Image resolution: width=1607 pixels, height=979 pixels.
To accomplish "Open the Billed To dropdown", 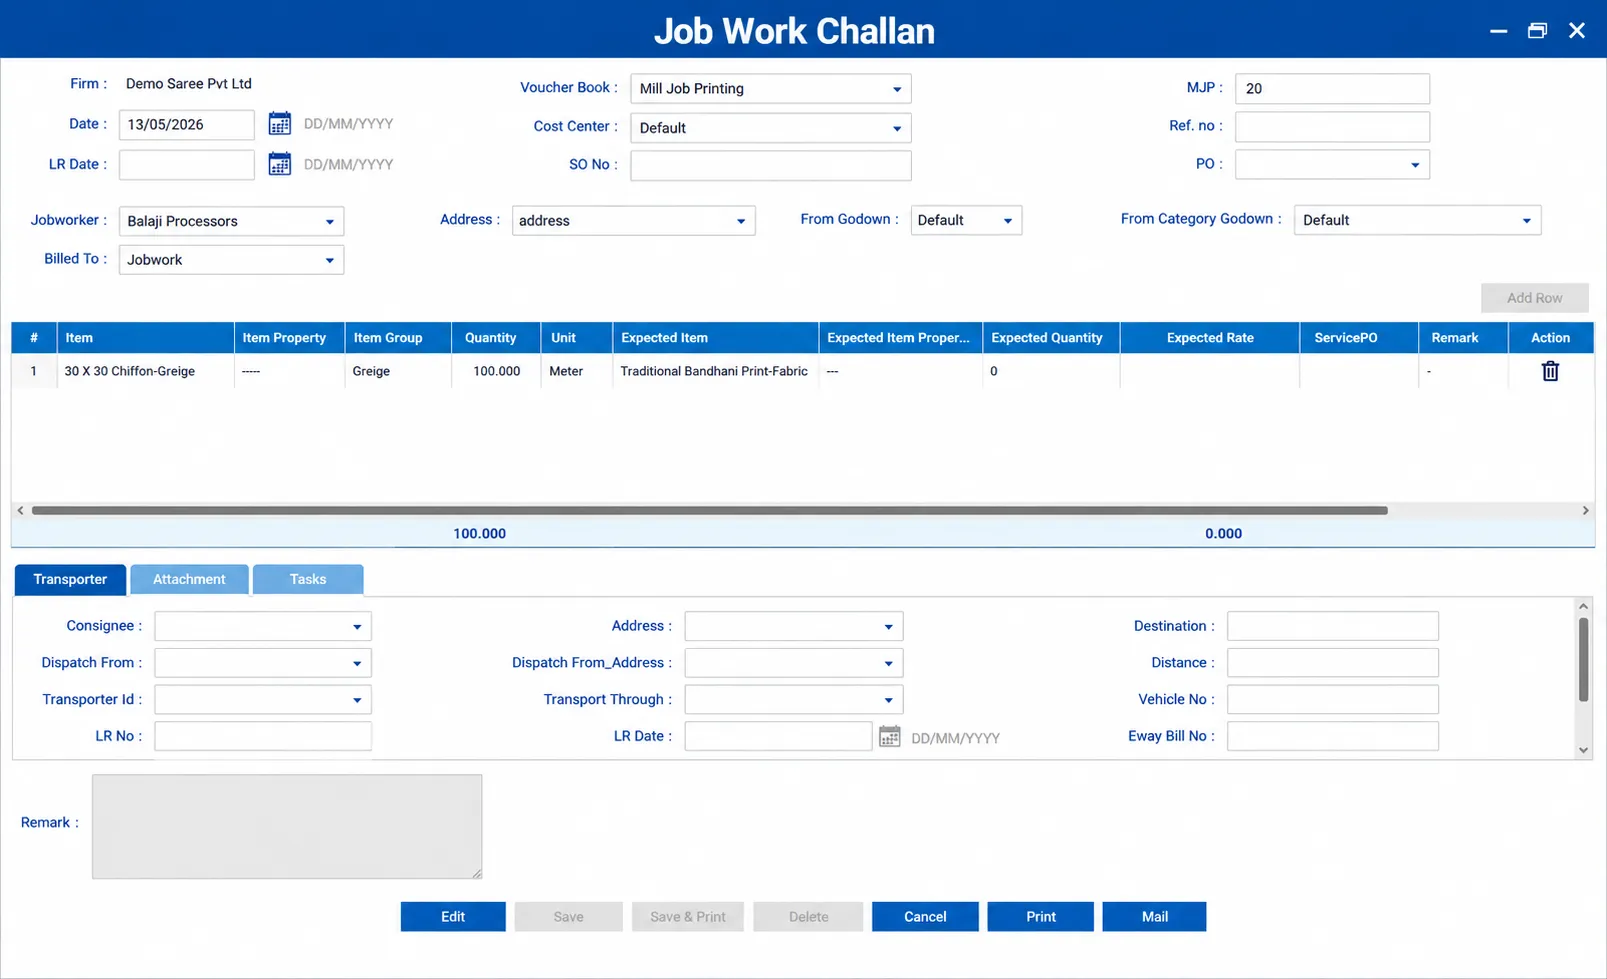I will (x=231, y=260).
